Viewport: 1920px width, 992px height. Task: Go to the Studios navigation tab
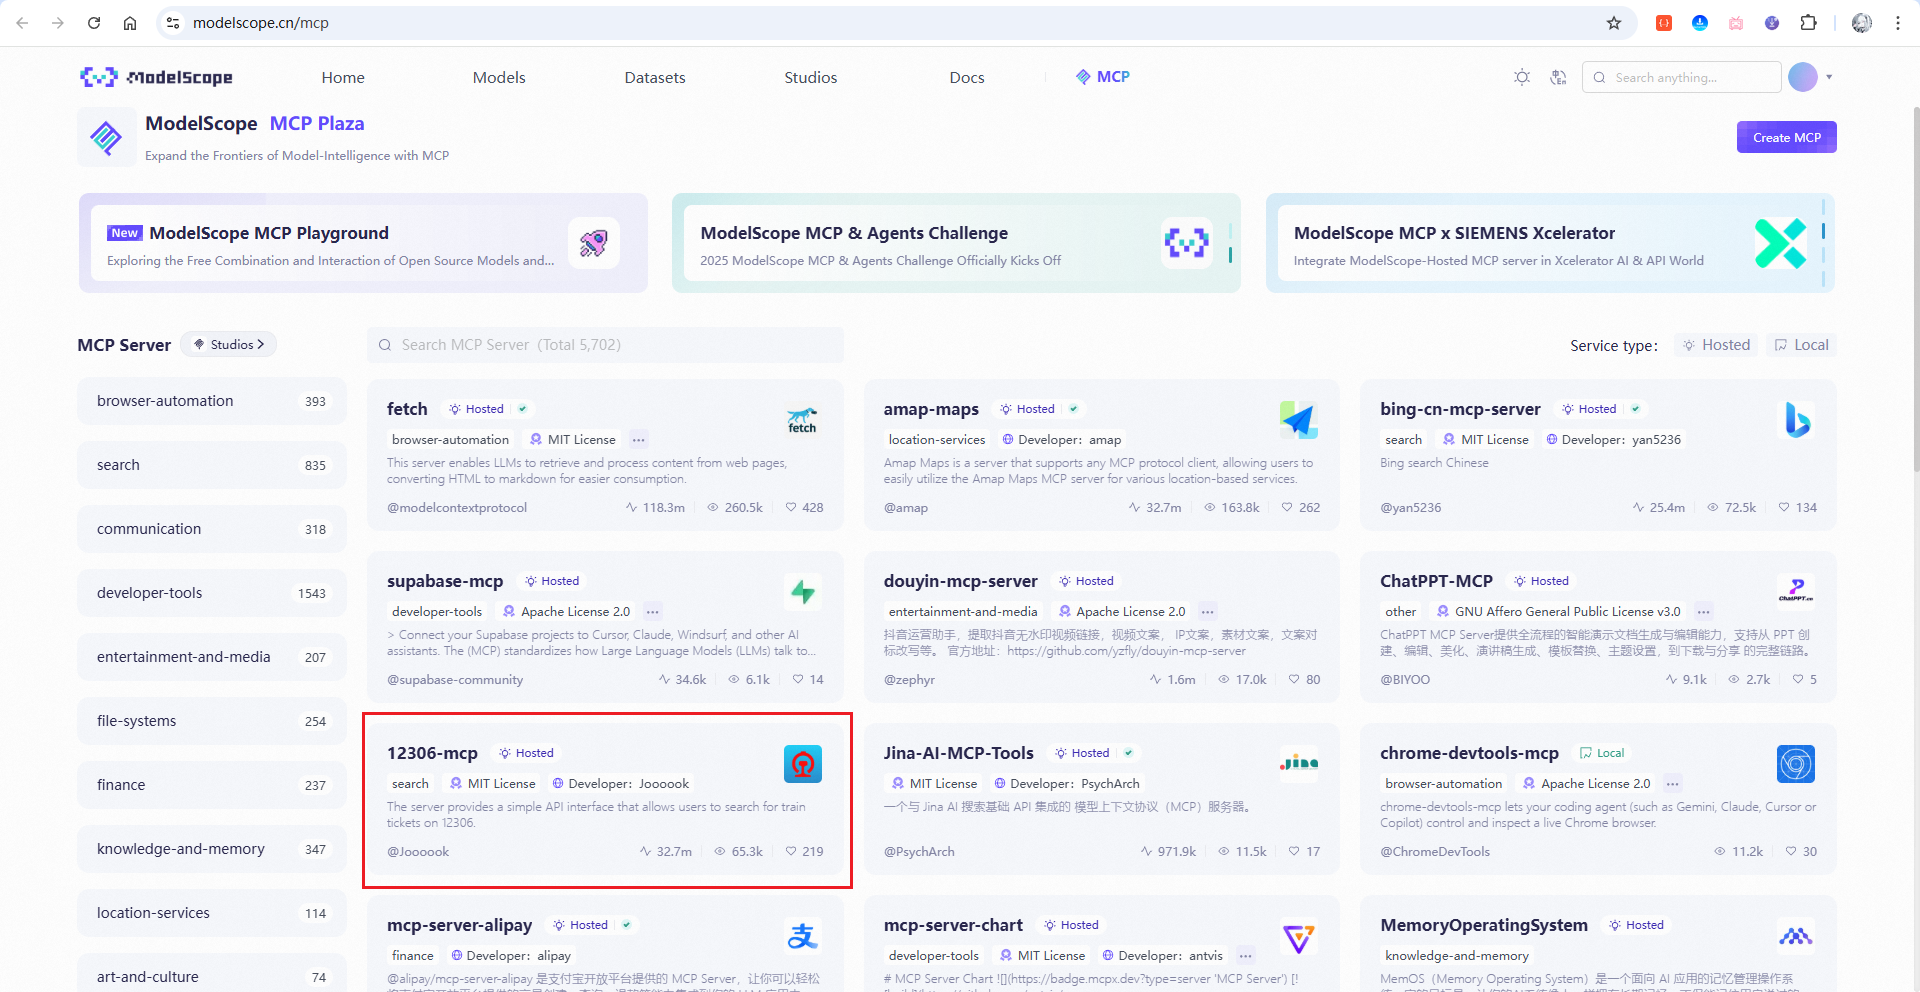[810, 78]
